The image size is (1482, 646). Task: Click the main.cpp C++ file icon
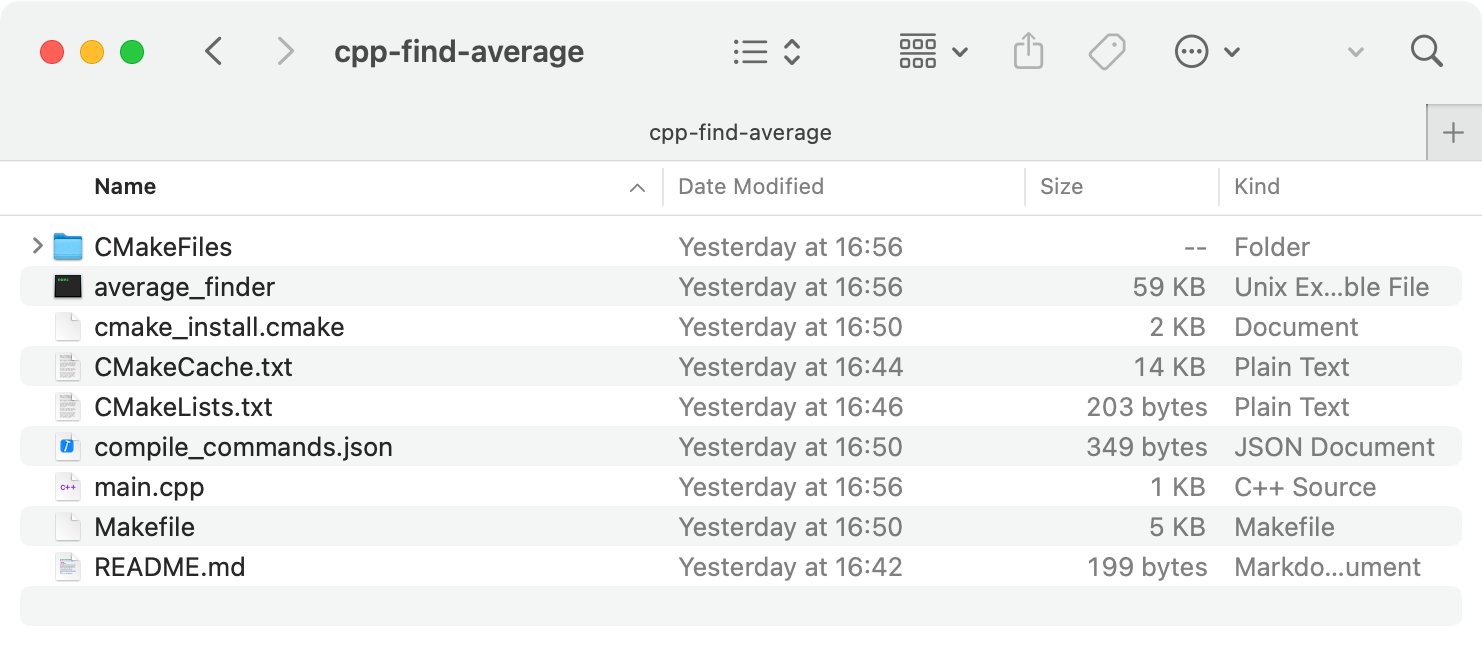[x=67, y=488]
